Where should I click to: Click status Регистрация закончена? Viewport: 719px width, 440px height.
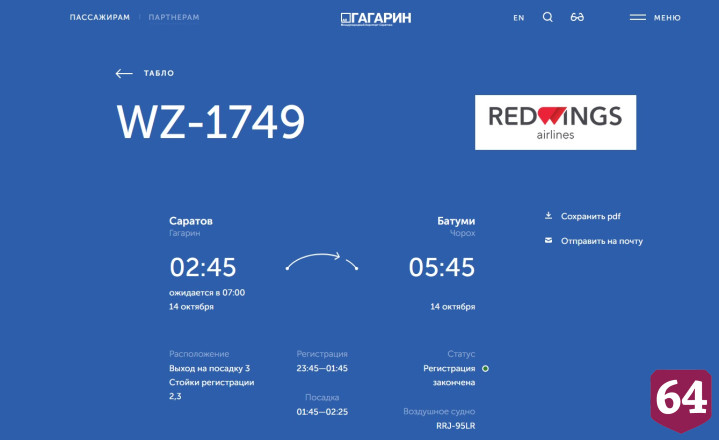click(449, 375)
